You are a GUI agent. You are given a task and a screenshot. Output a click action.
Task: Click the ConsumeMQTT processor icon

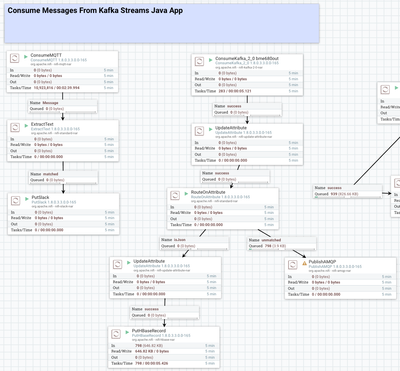15,58
